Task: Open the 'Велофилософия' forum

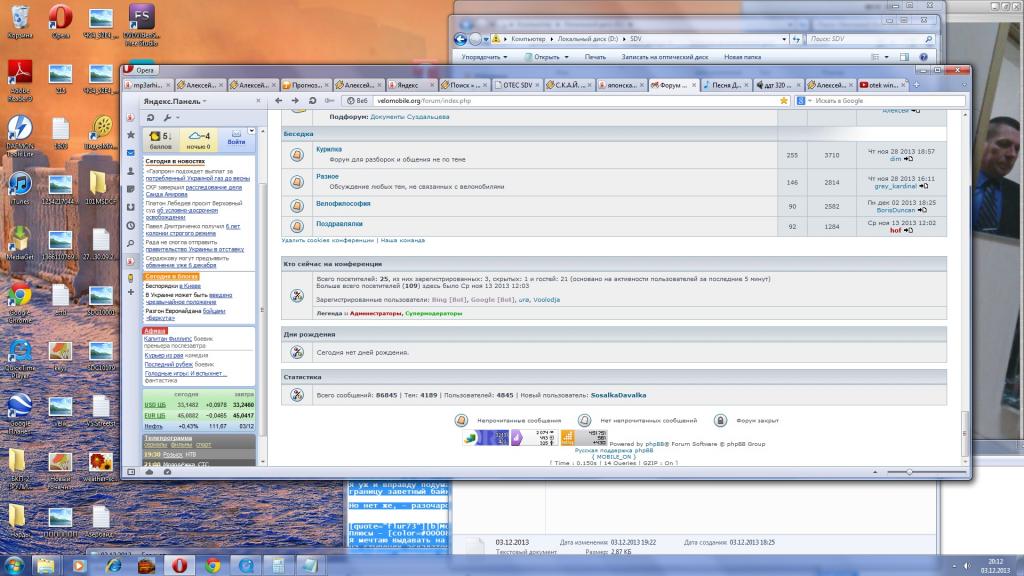Action: [343, 204]
